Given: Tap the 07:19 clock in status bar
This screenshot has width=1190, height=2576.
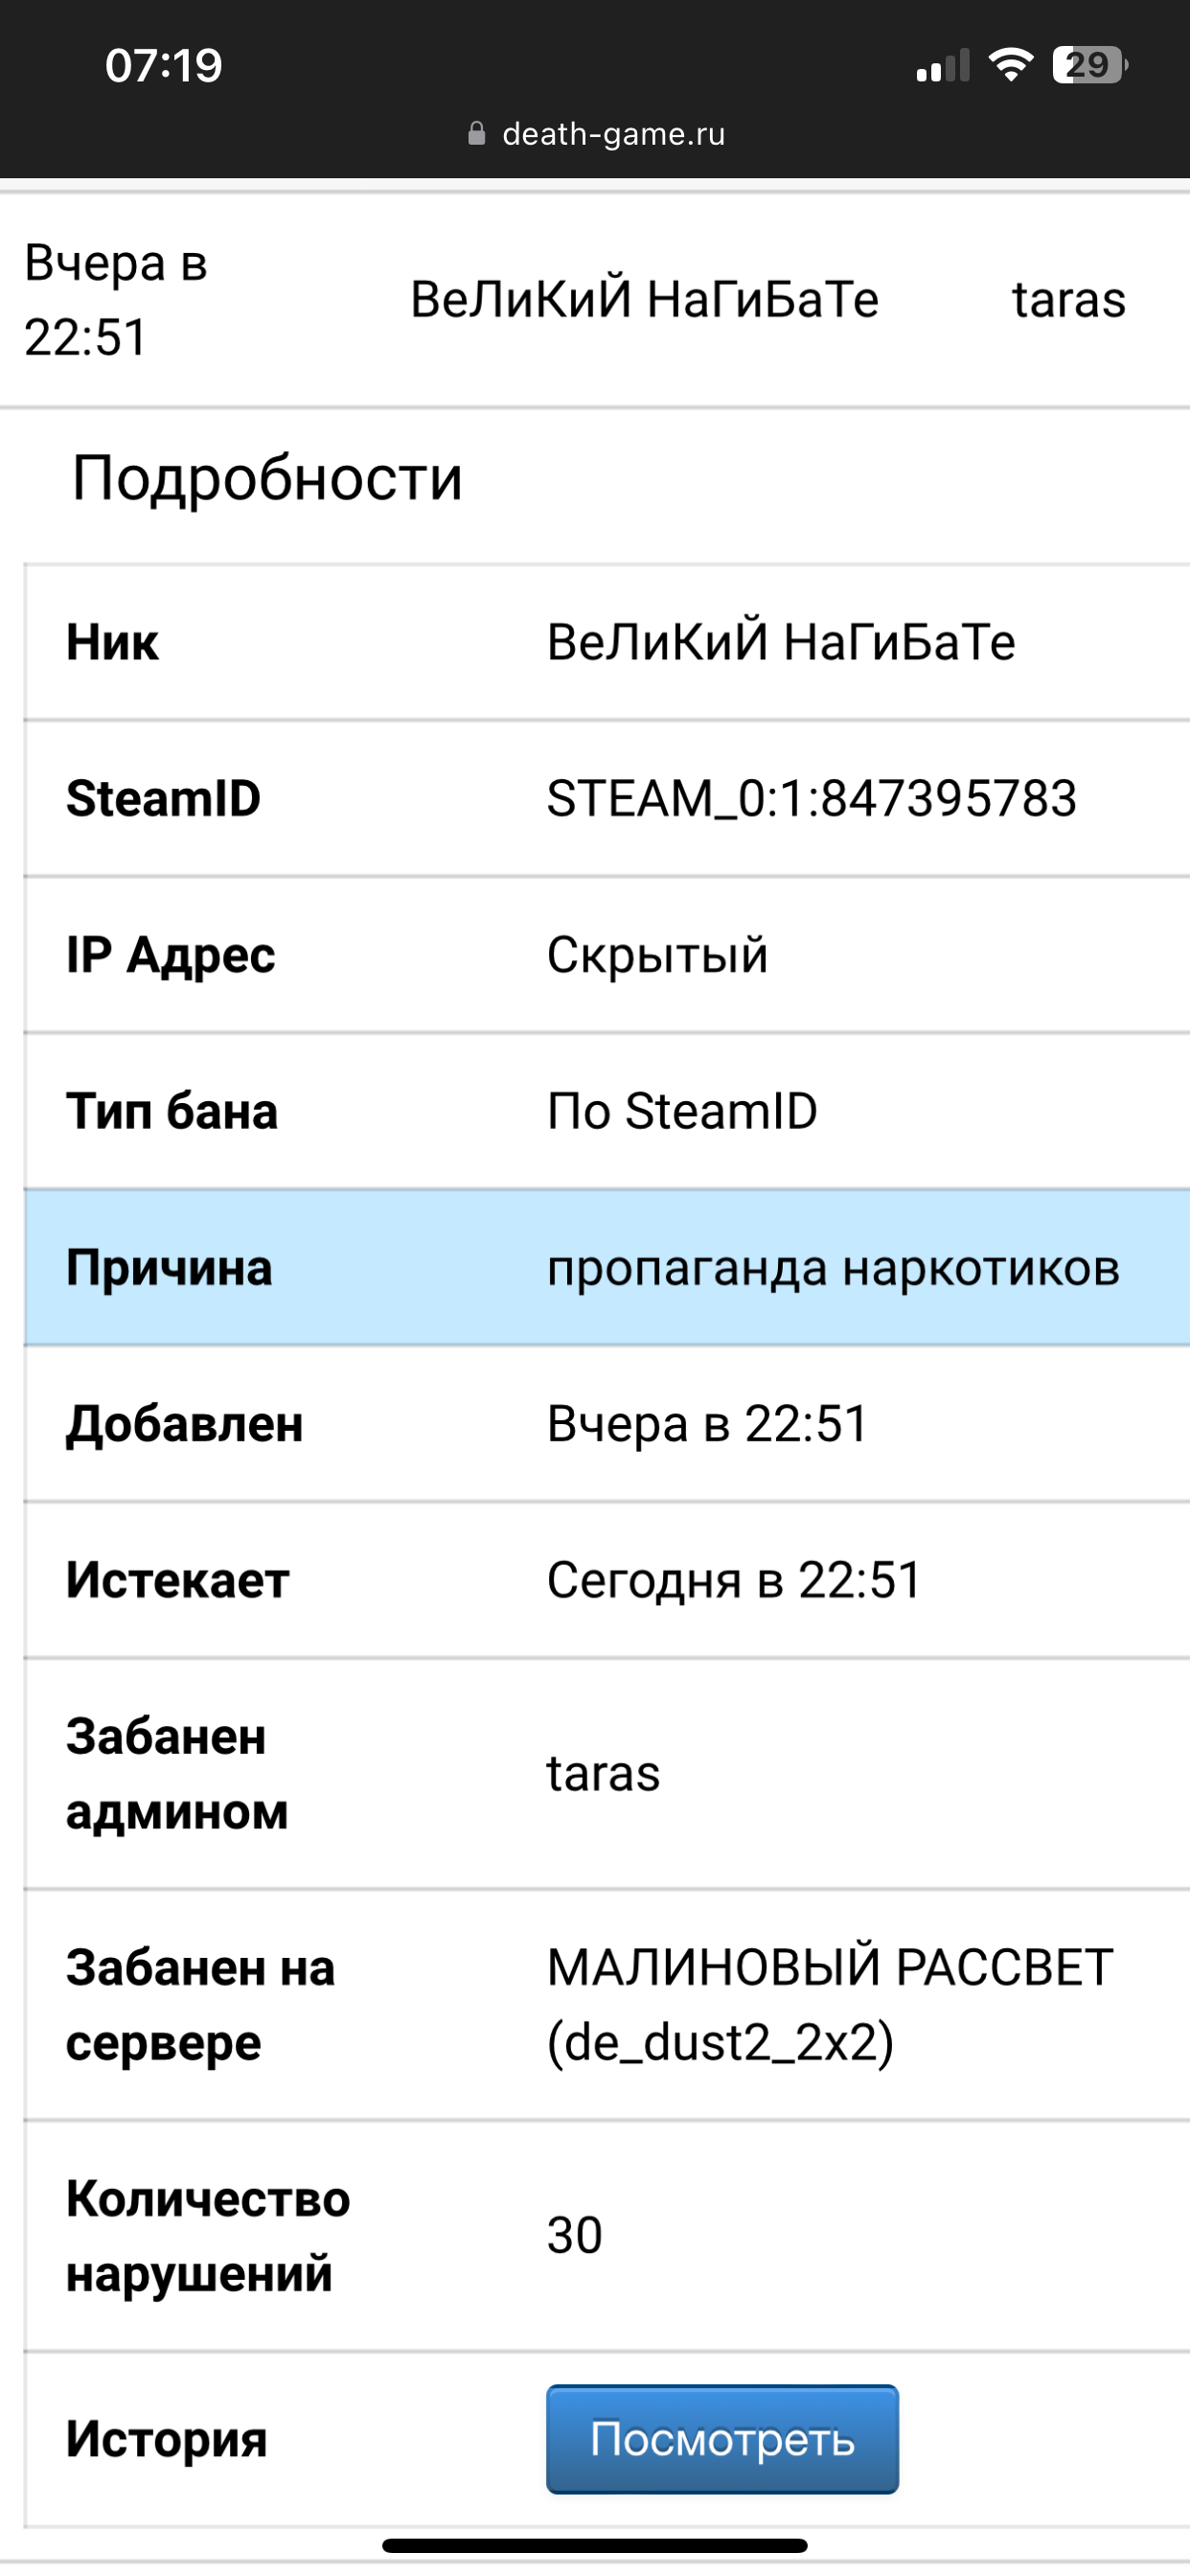Looking at the screenshot, I should click(x=164, y=65).
